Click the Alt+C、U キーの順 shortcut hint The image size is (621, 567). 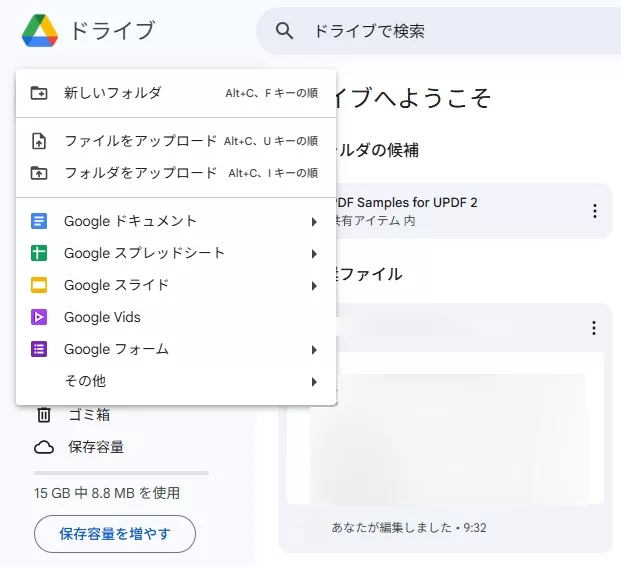[271, 141]
